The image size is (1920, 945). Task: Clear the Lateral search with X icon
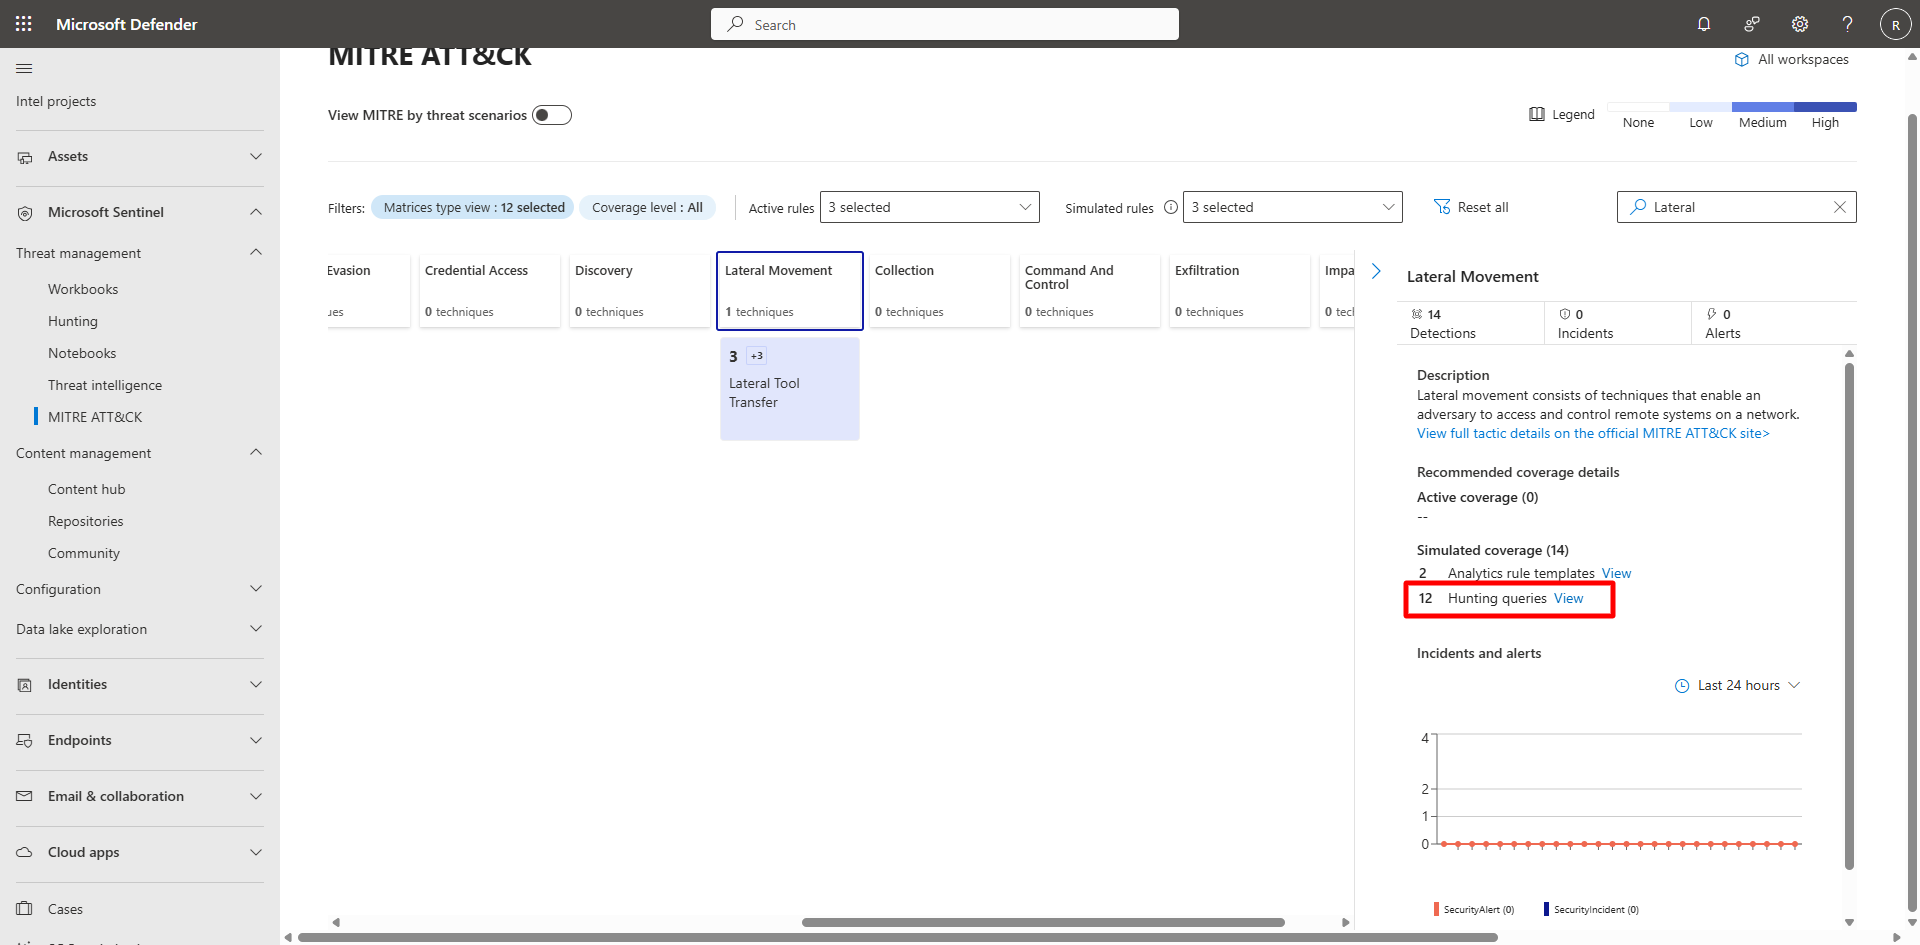[x=1840, y=207]
